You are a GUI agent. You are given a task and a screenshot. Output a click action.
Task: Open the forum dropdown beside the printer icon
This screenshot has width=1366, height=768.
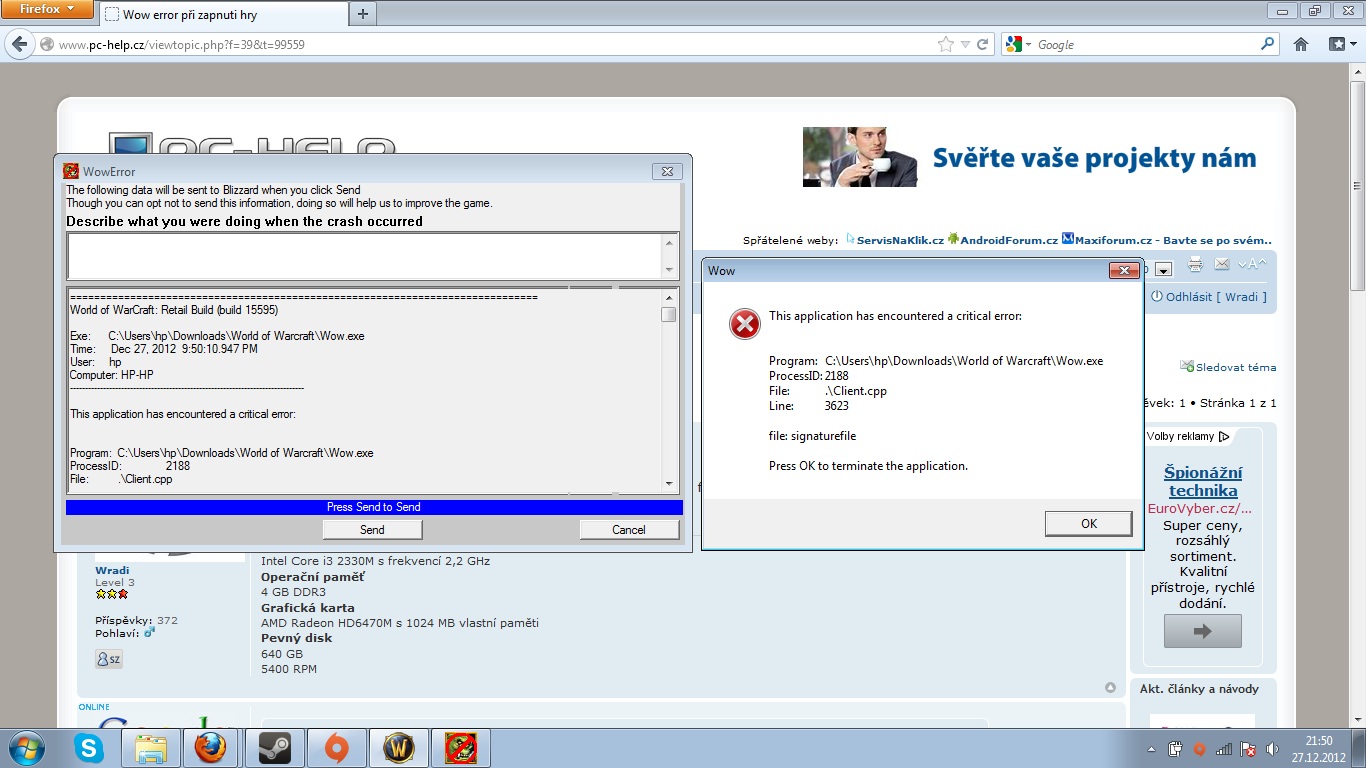pyautogui.click(x=1163, y=269)
